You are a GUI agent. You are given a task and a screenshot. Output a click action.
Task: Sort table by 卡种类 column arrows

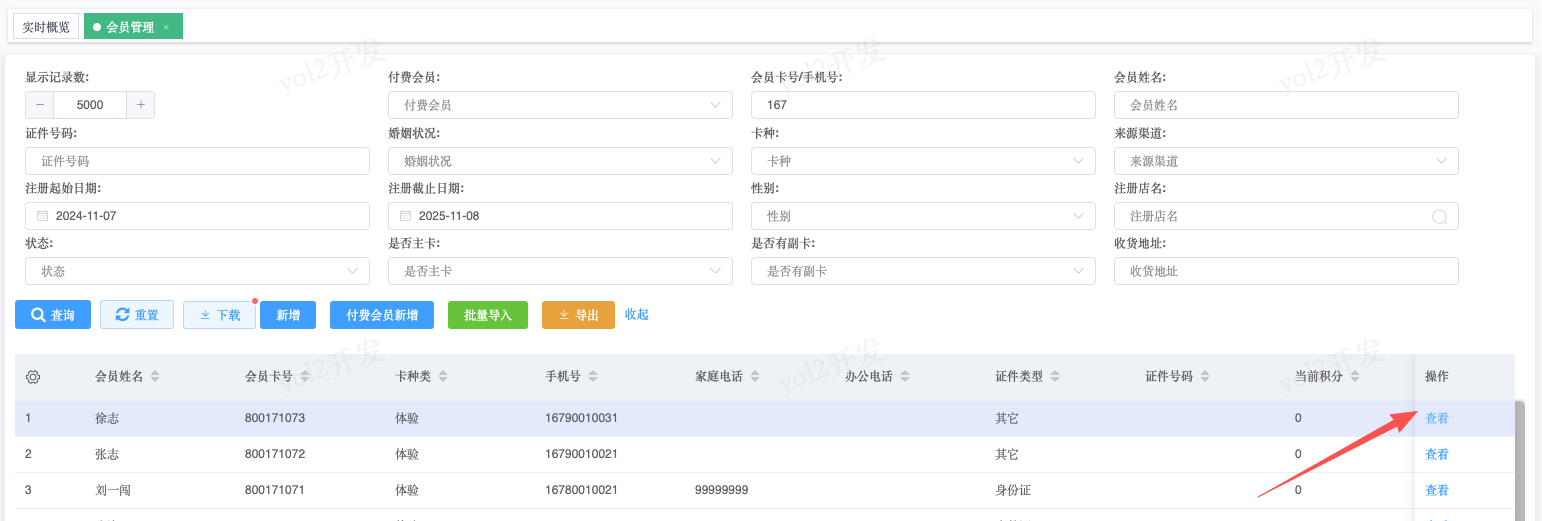(x=443, y=377)
